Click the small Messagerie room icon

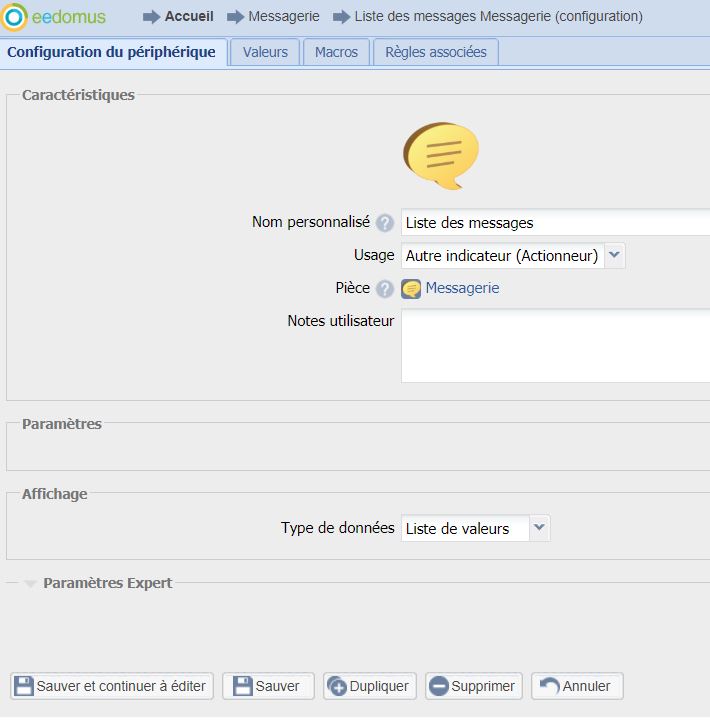coord(411,289)
